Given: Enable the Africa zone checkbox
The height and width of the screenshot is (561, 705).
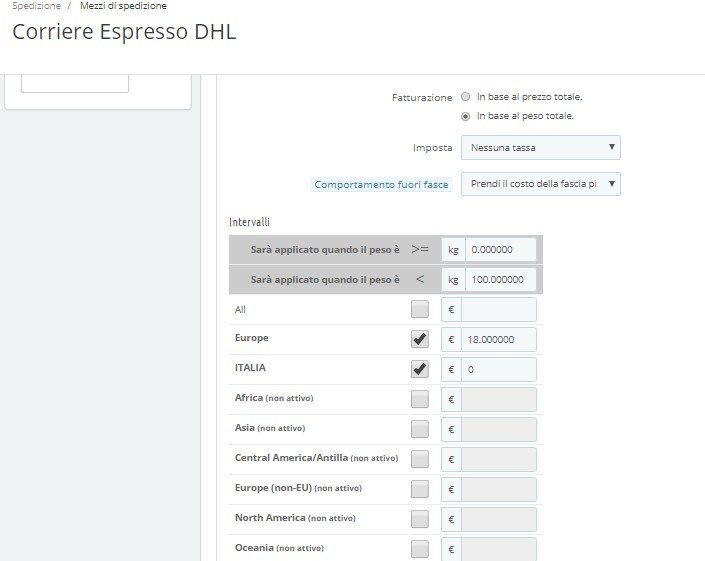Looking at the screenshot, I should (x=419, y=399).
